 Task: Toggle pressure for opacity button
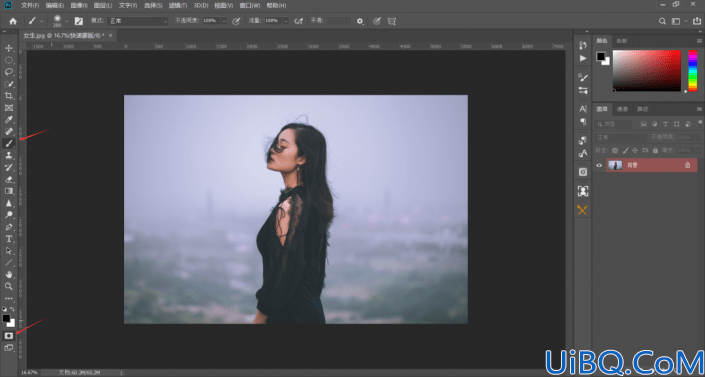click(x=236, y=21)
